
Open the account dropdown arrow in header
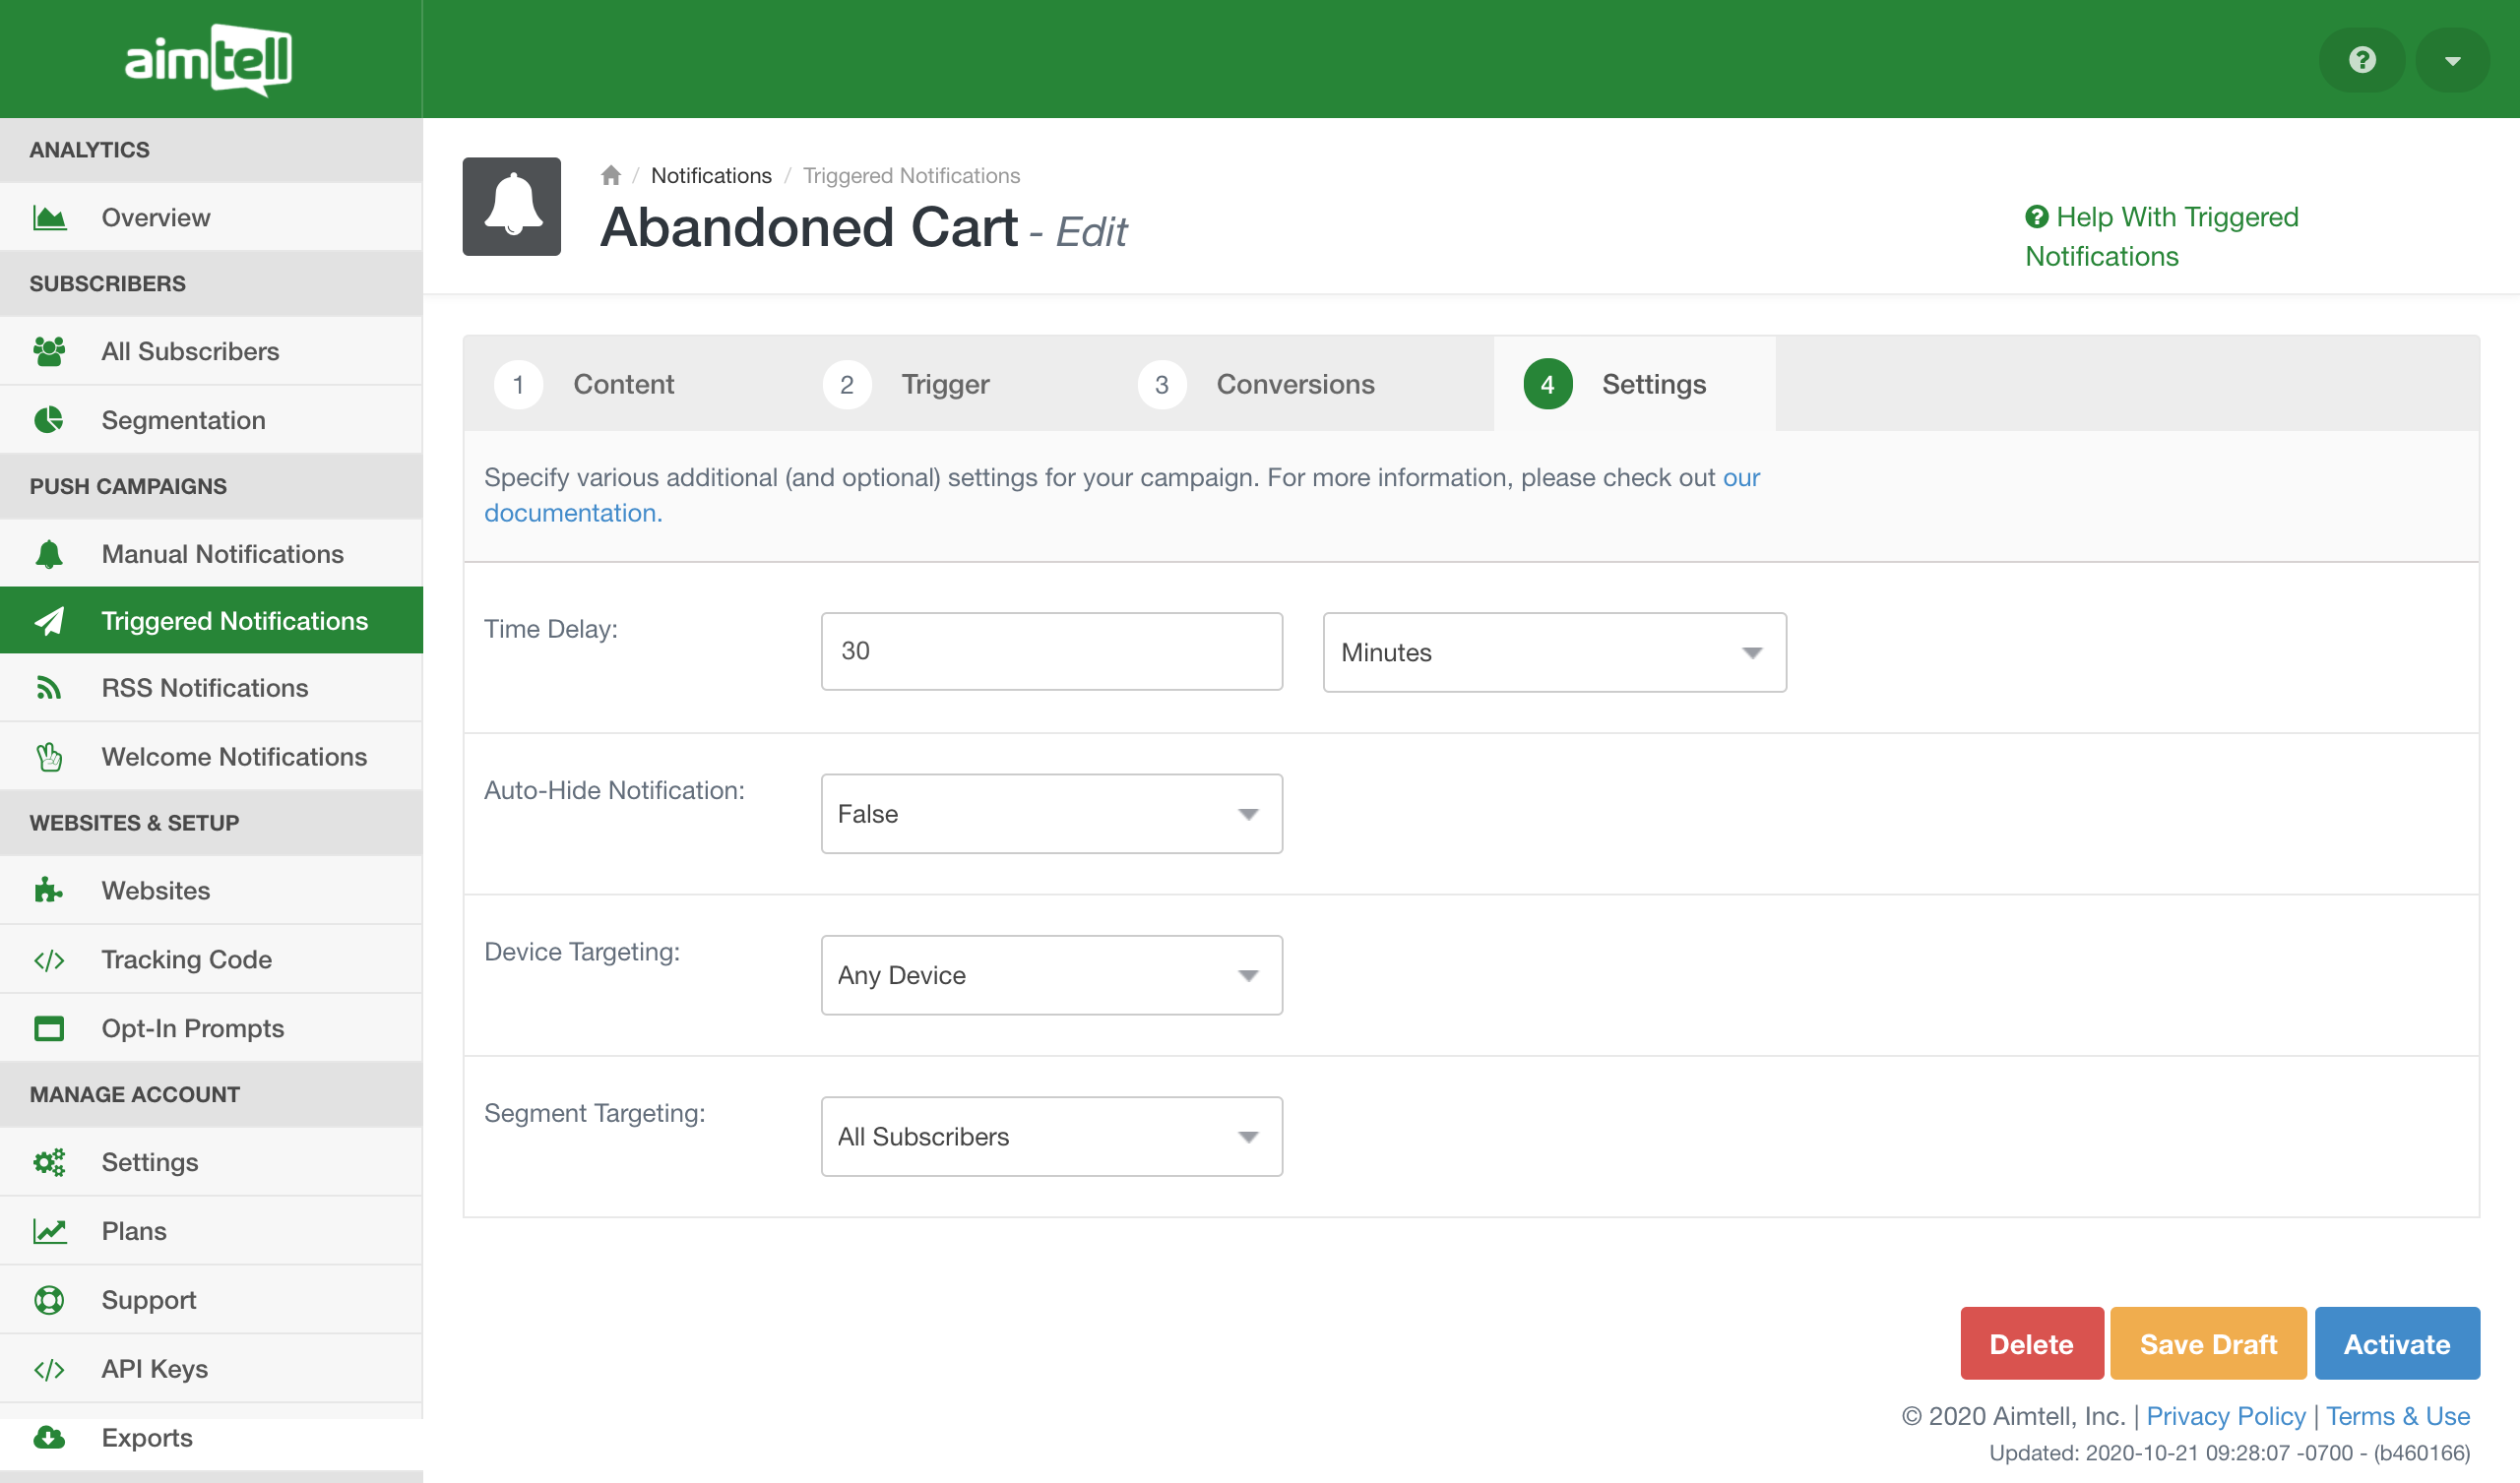point(2451,60)
